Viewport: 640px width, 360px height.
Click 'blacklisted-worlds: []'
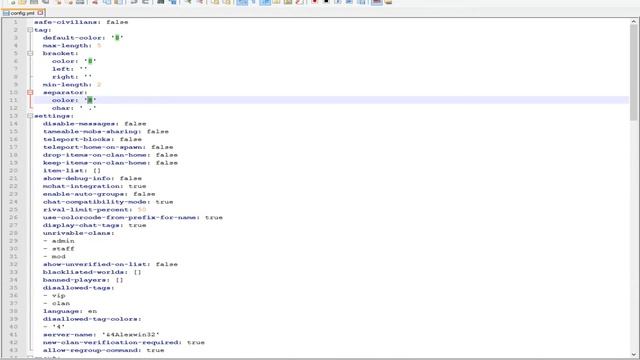(92, 272)
